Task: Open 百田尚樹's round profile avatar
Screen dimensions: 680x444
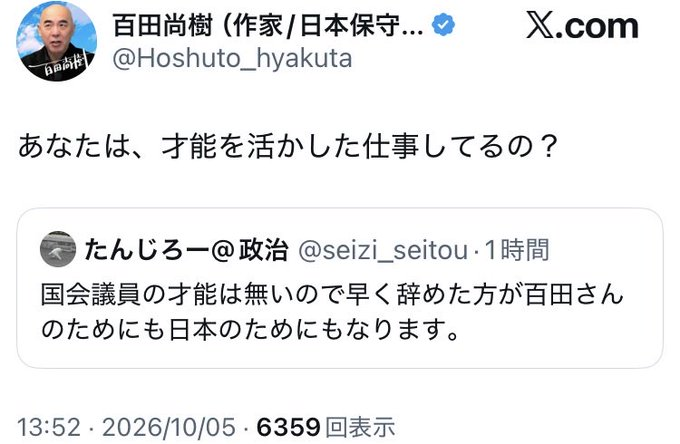Action: coord(57,41)
